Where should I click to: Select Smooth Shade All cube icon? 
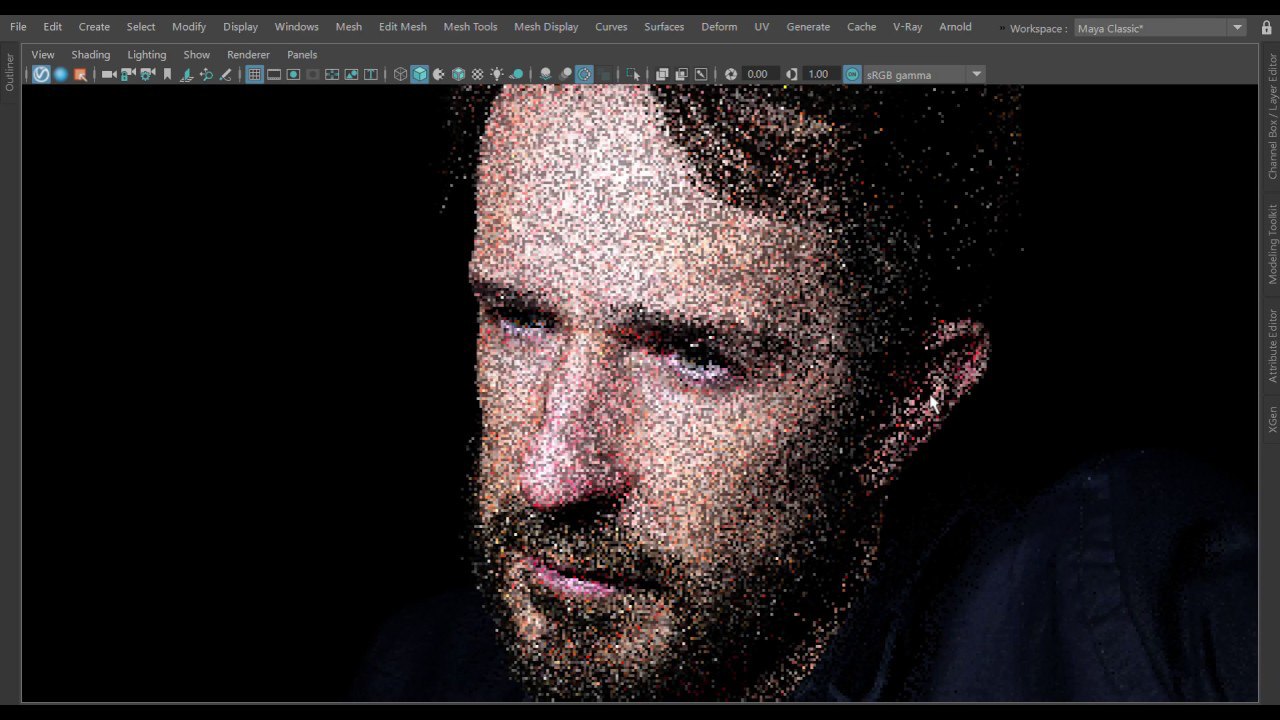(419, 74)
